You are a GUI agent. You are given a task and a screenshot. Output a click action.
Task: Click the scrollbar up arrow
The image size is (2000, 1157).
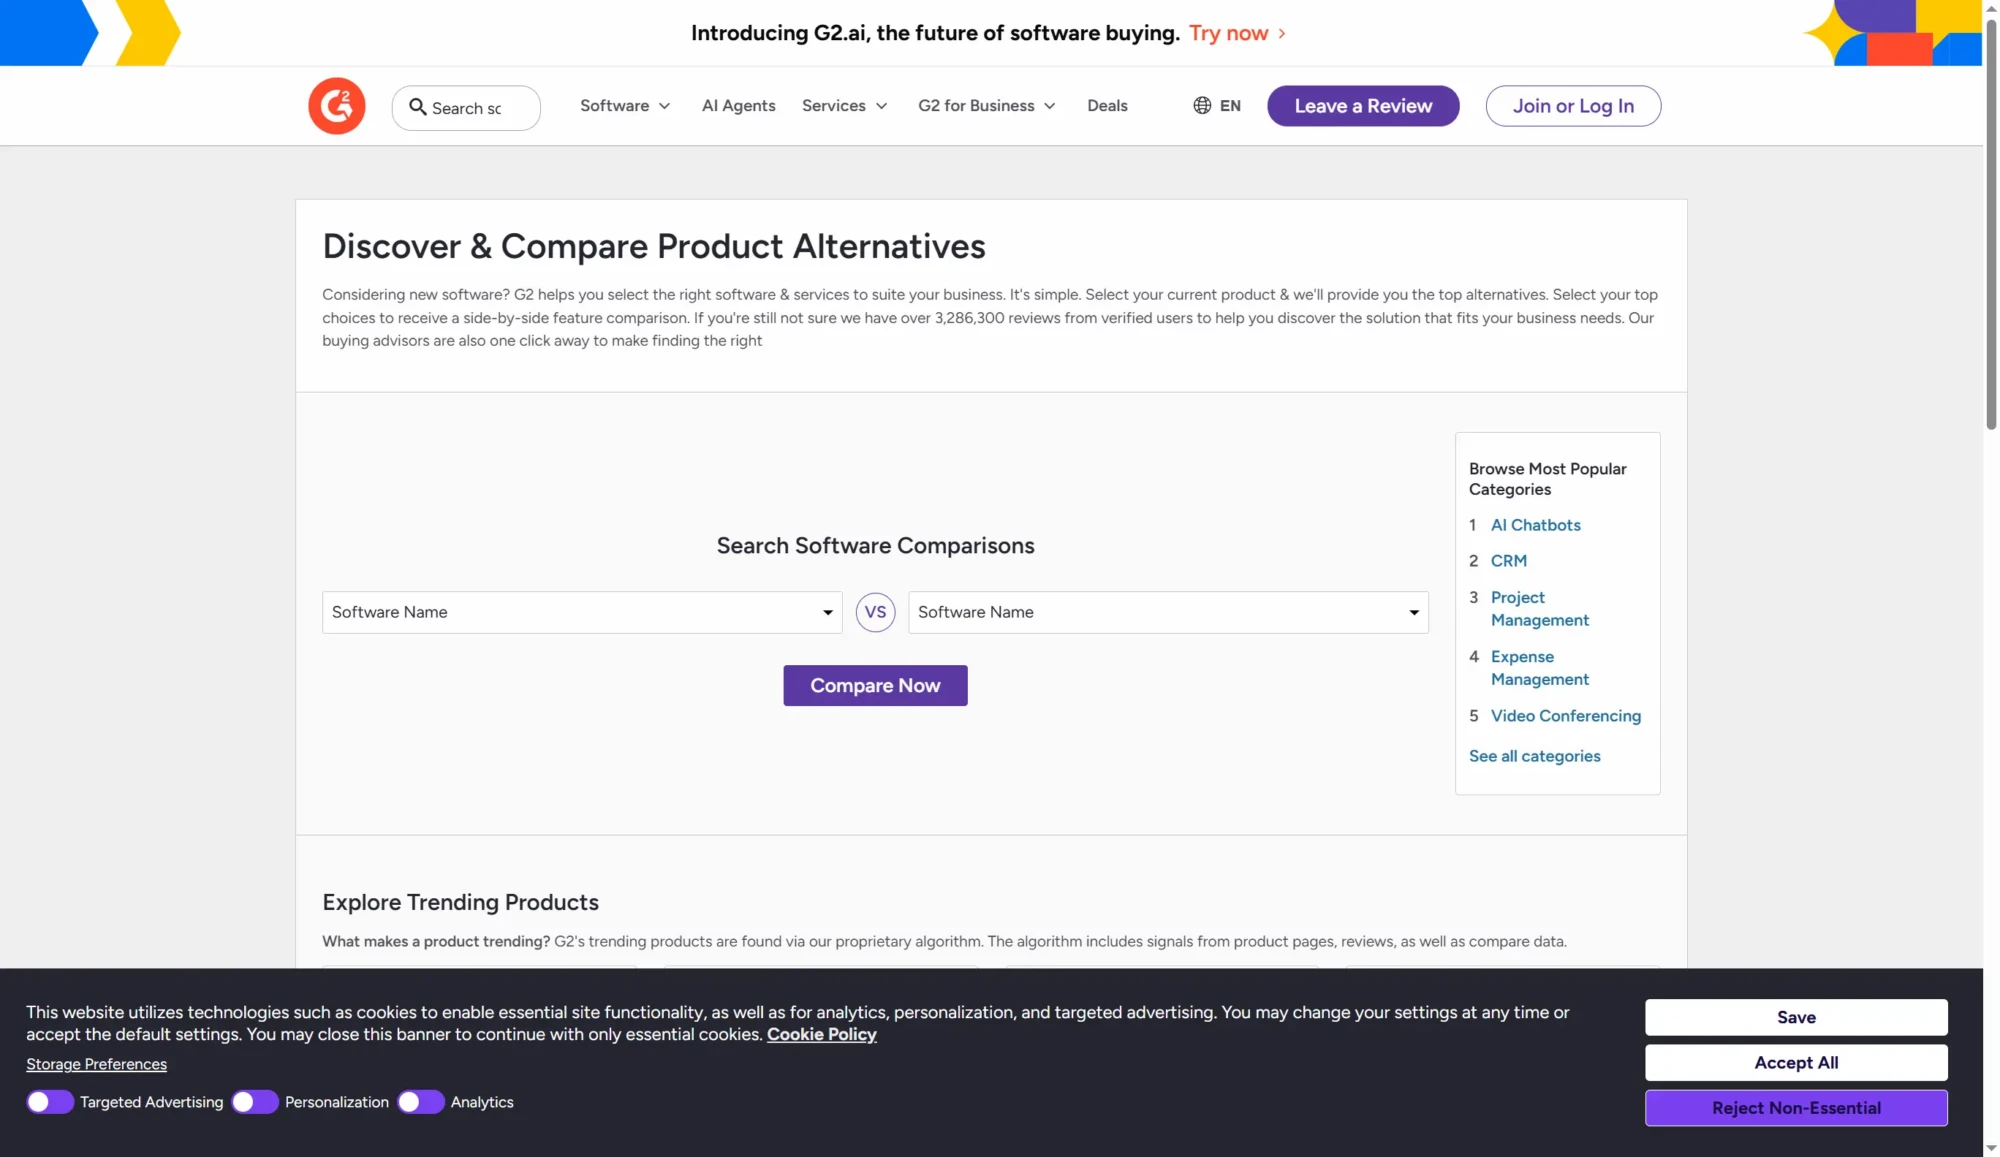pos(1991,8)
